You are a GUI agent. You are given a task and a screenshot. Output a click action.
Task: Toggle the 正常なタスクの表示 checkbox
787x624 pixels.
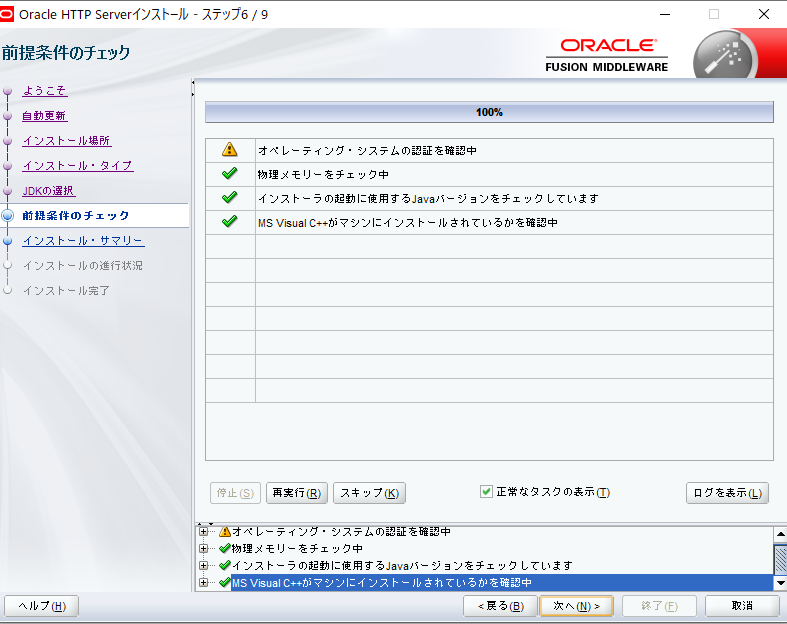pos(487,492)
